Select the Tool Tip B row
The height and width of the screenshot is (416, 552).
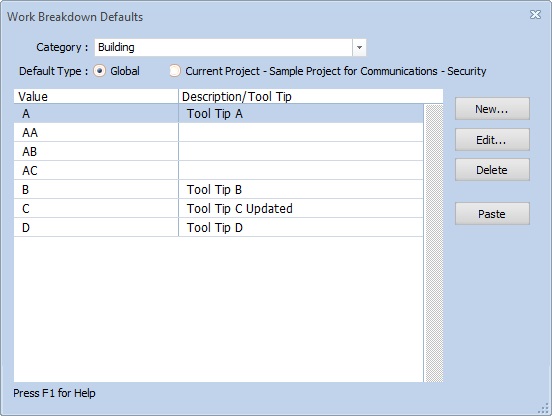(218, 190)
